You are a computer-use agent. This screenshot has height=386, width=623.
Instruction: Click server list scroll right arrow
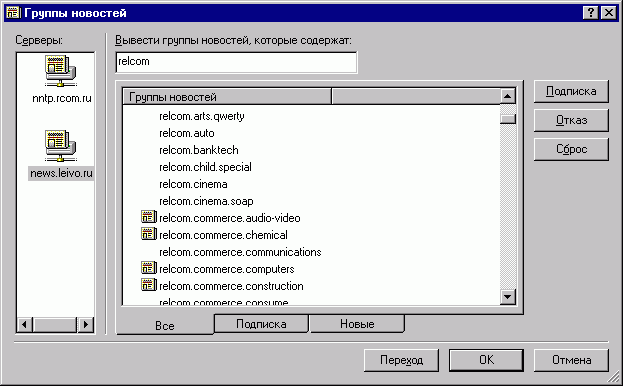[x=85, y=324]
